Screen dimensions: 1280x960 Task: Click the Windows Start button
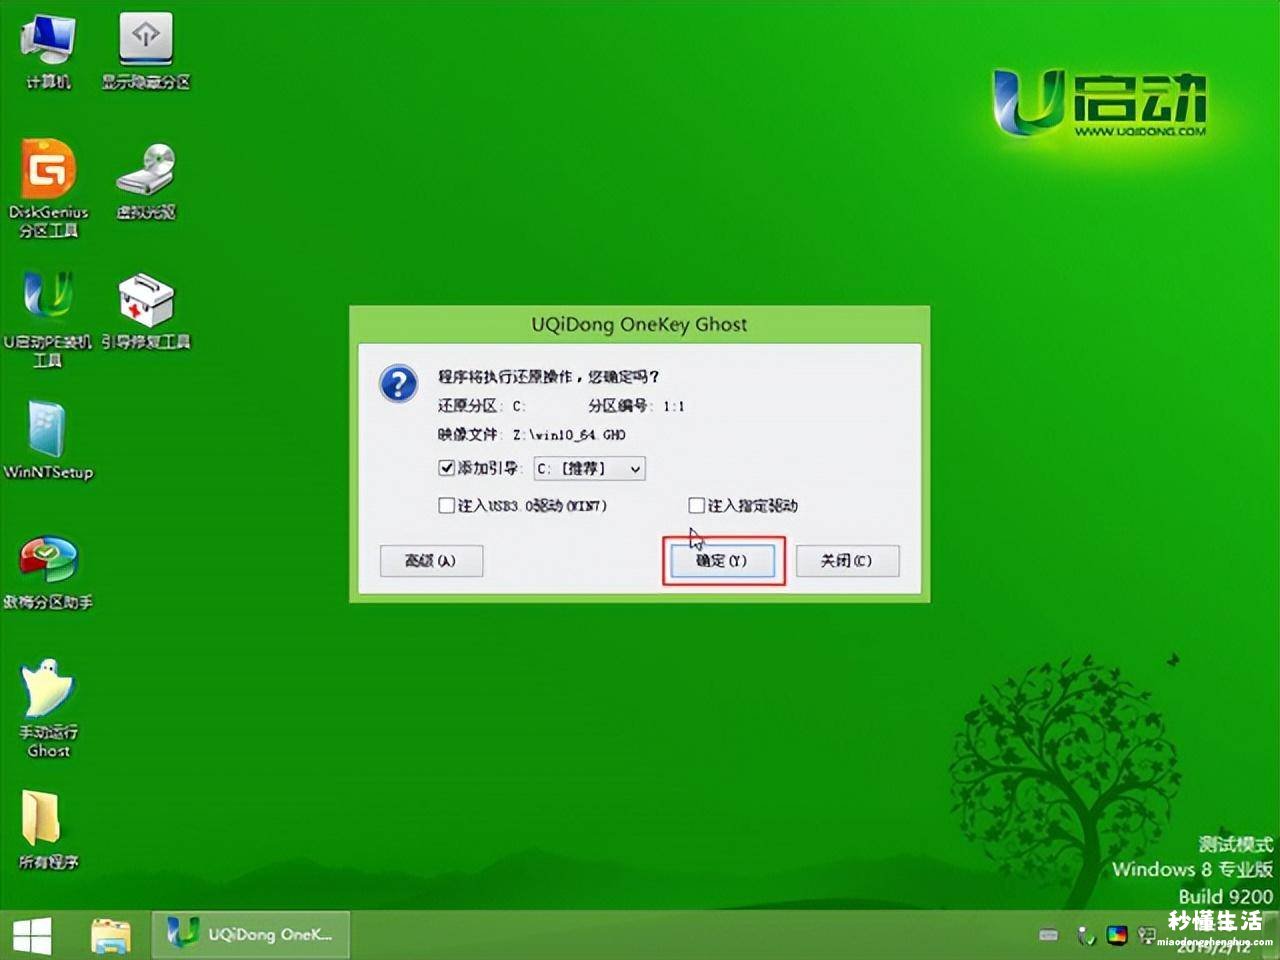click(x=32, y=936)
